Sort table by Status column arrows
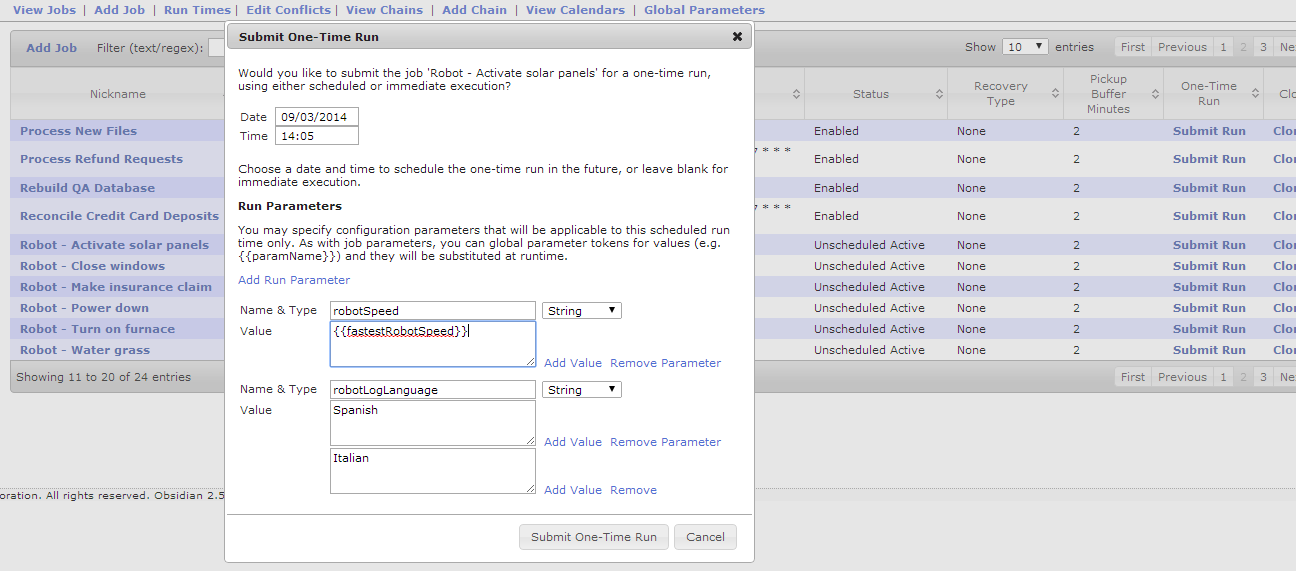 pos(940,94)
